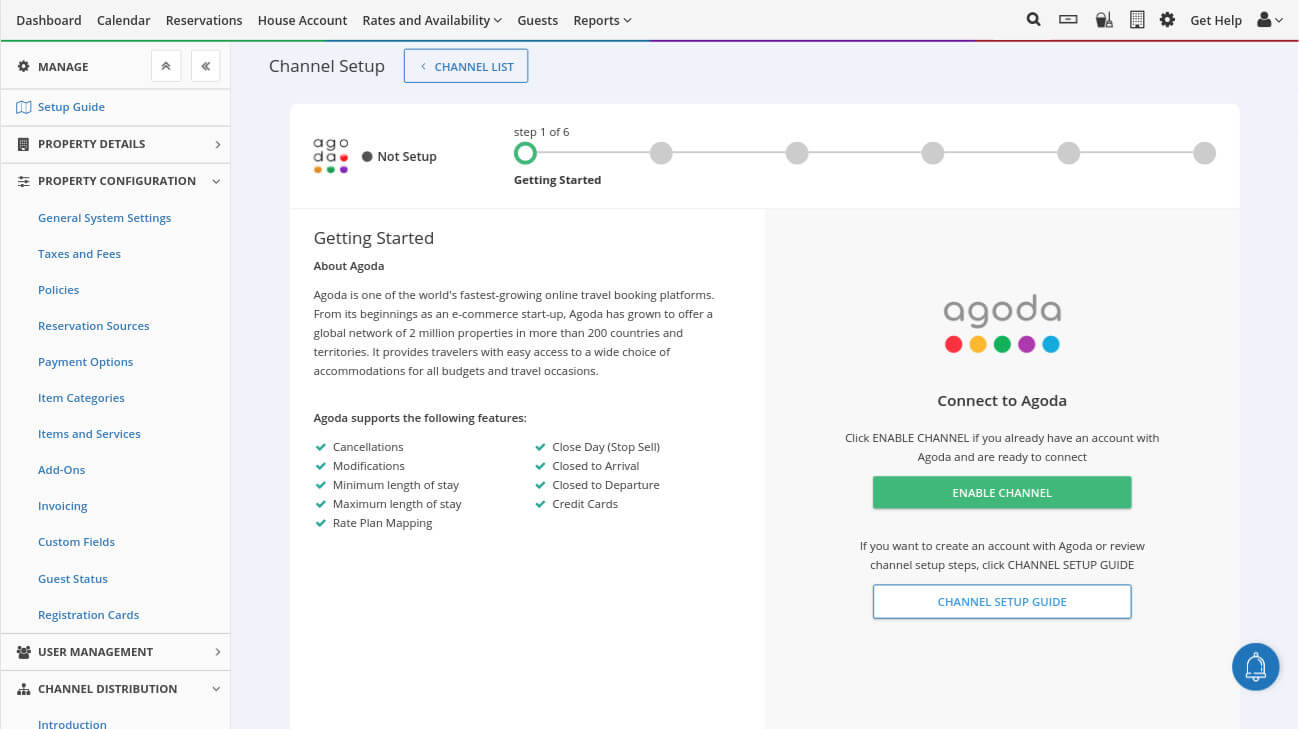Click the Not Setup status indicator
1299x729 pixels.
coord(399,157)
